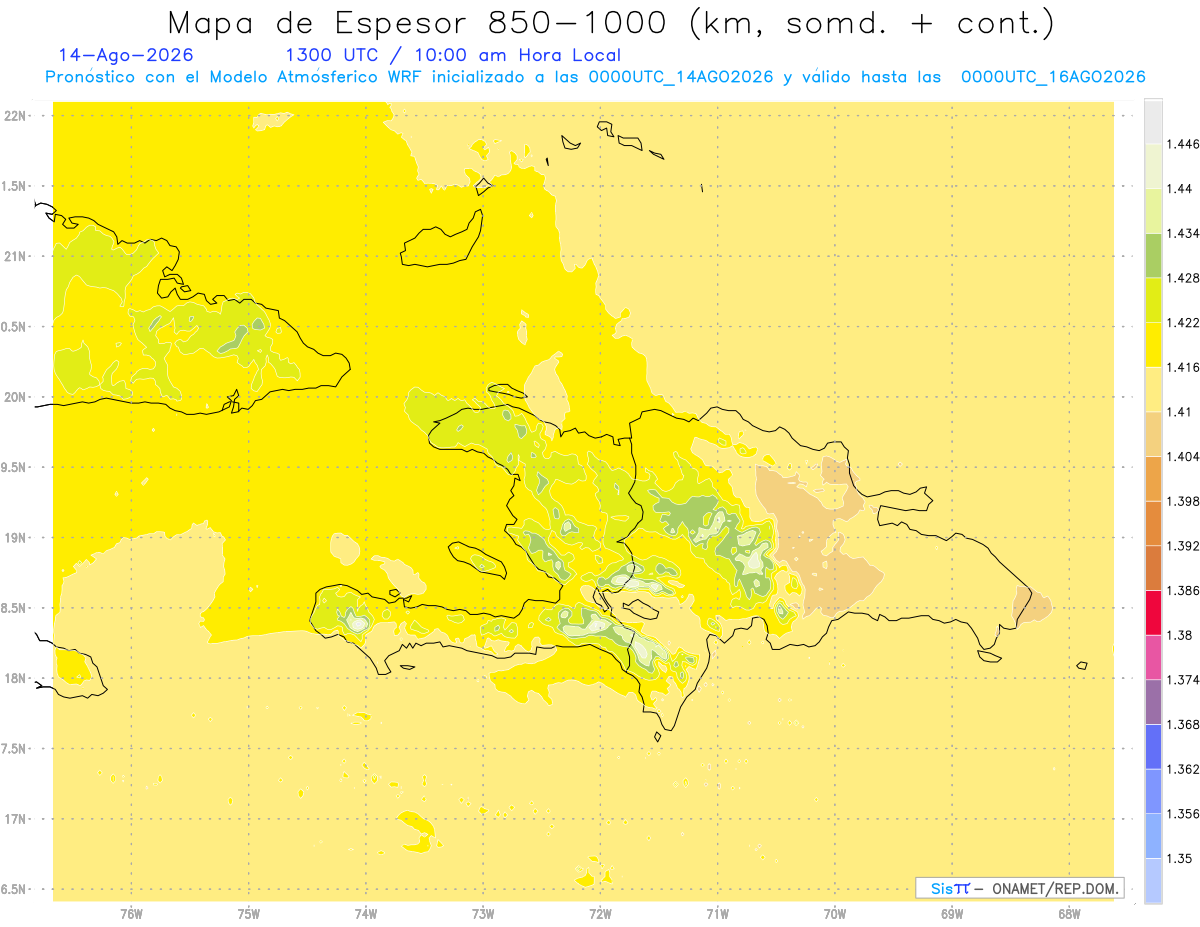Click the '1300 UTC / 10:00 am Hora Local' text
The height and width of the screenshot is (927, 1200).
(x=453, y=55)
